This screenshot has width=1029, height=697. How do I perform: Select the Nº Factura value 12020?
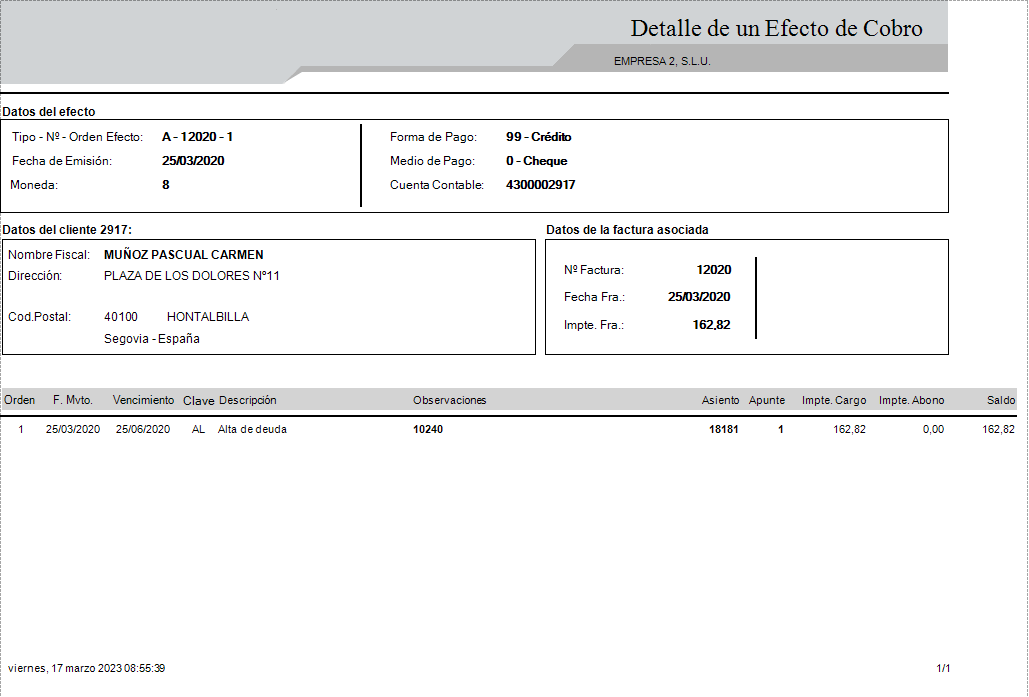coord(715,270)
